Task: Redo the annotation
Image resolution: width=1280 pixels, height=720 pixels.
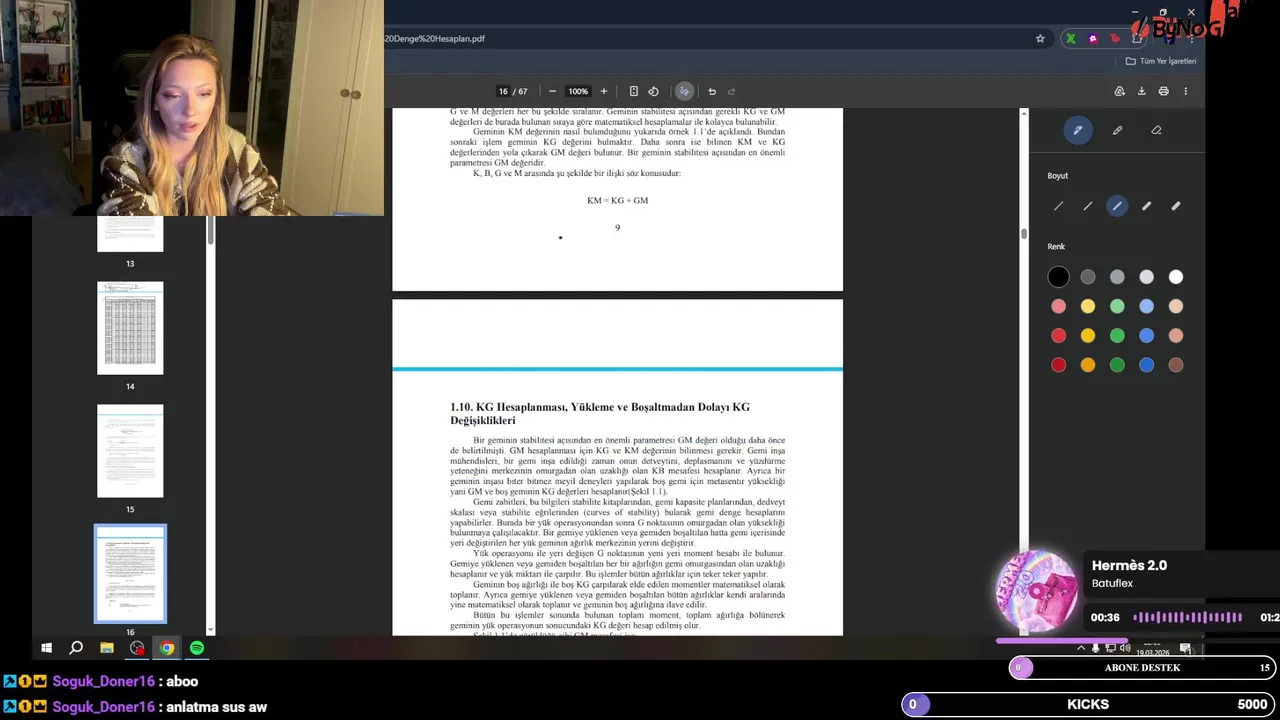Action: [731, 91]
